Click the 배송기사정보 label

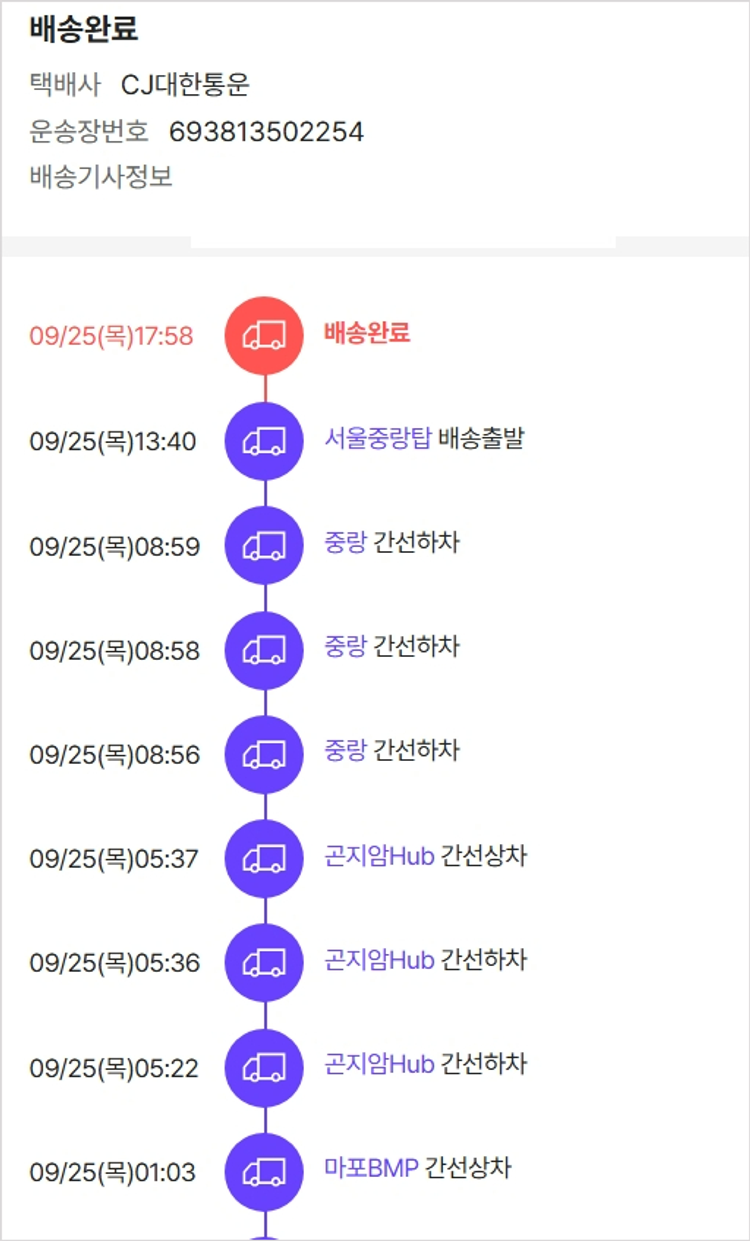coord(101,177)
